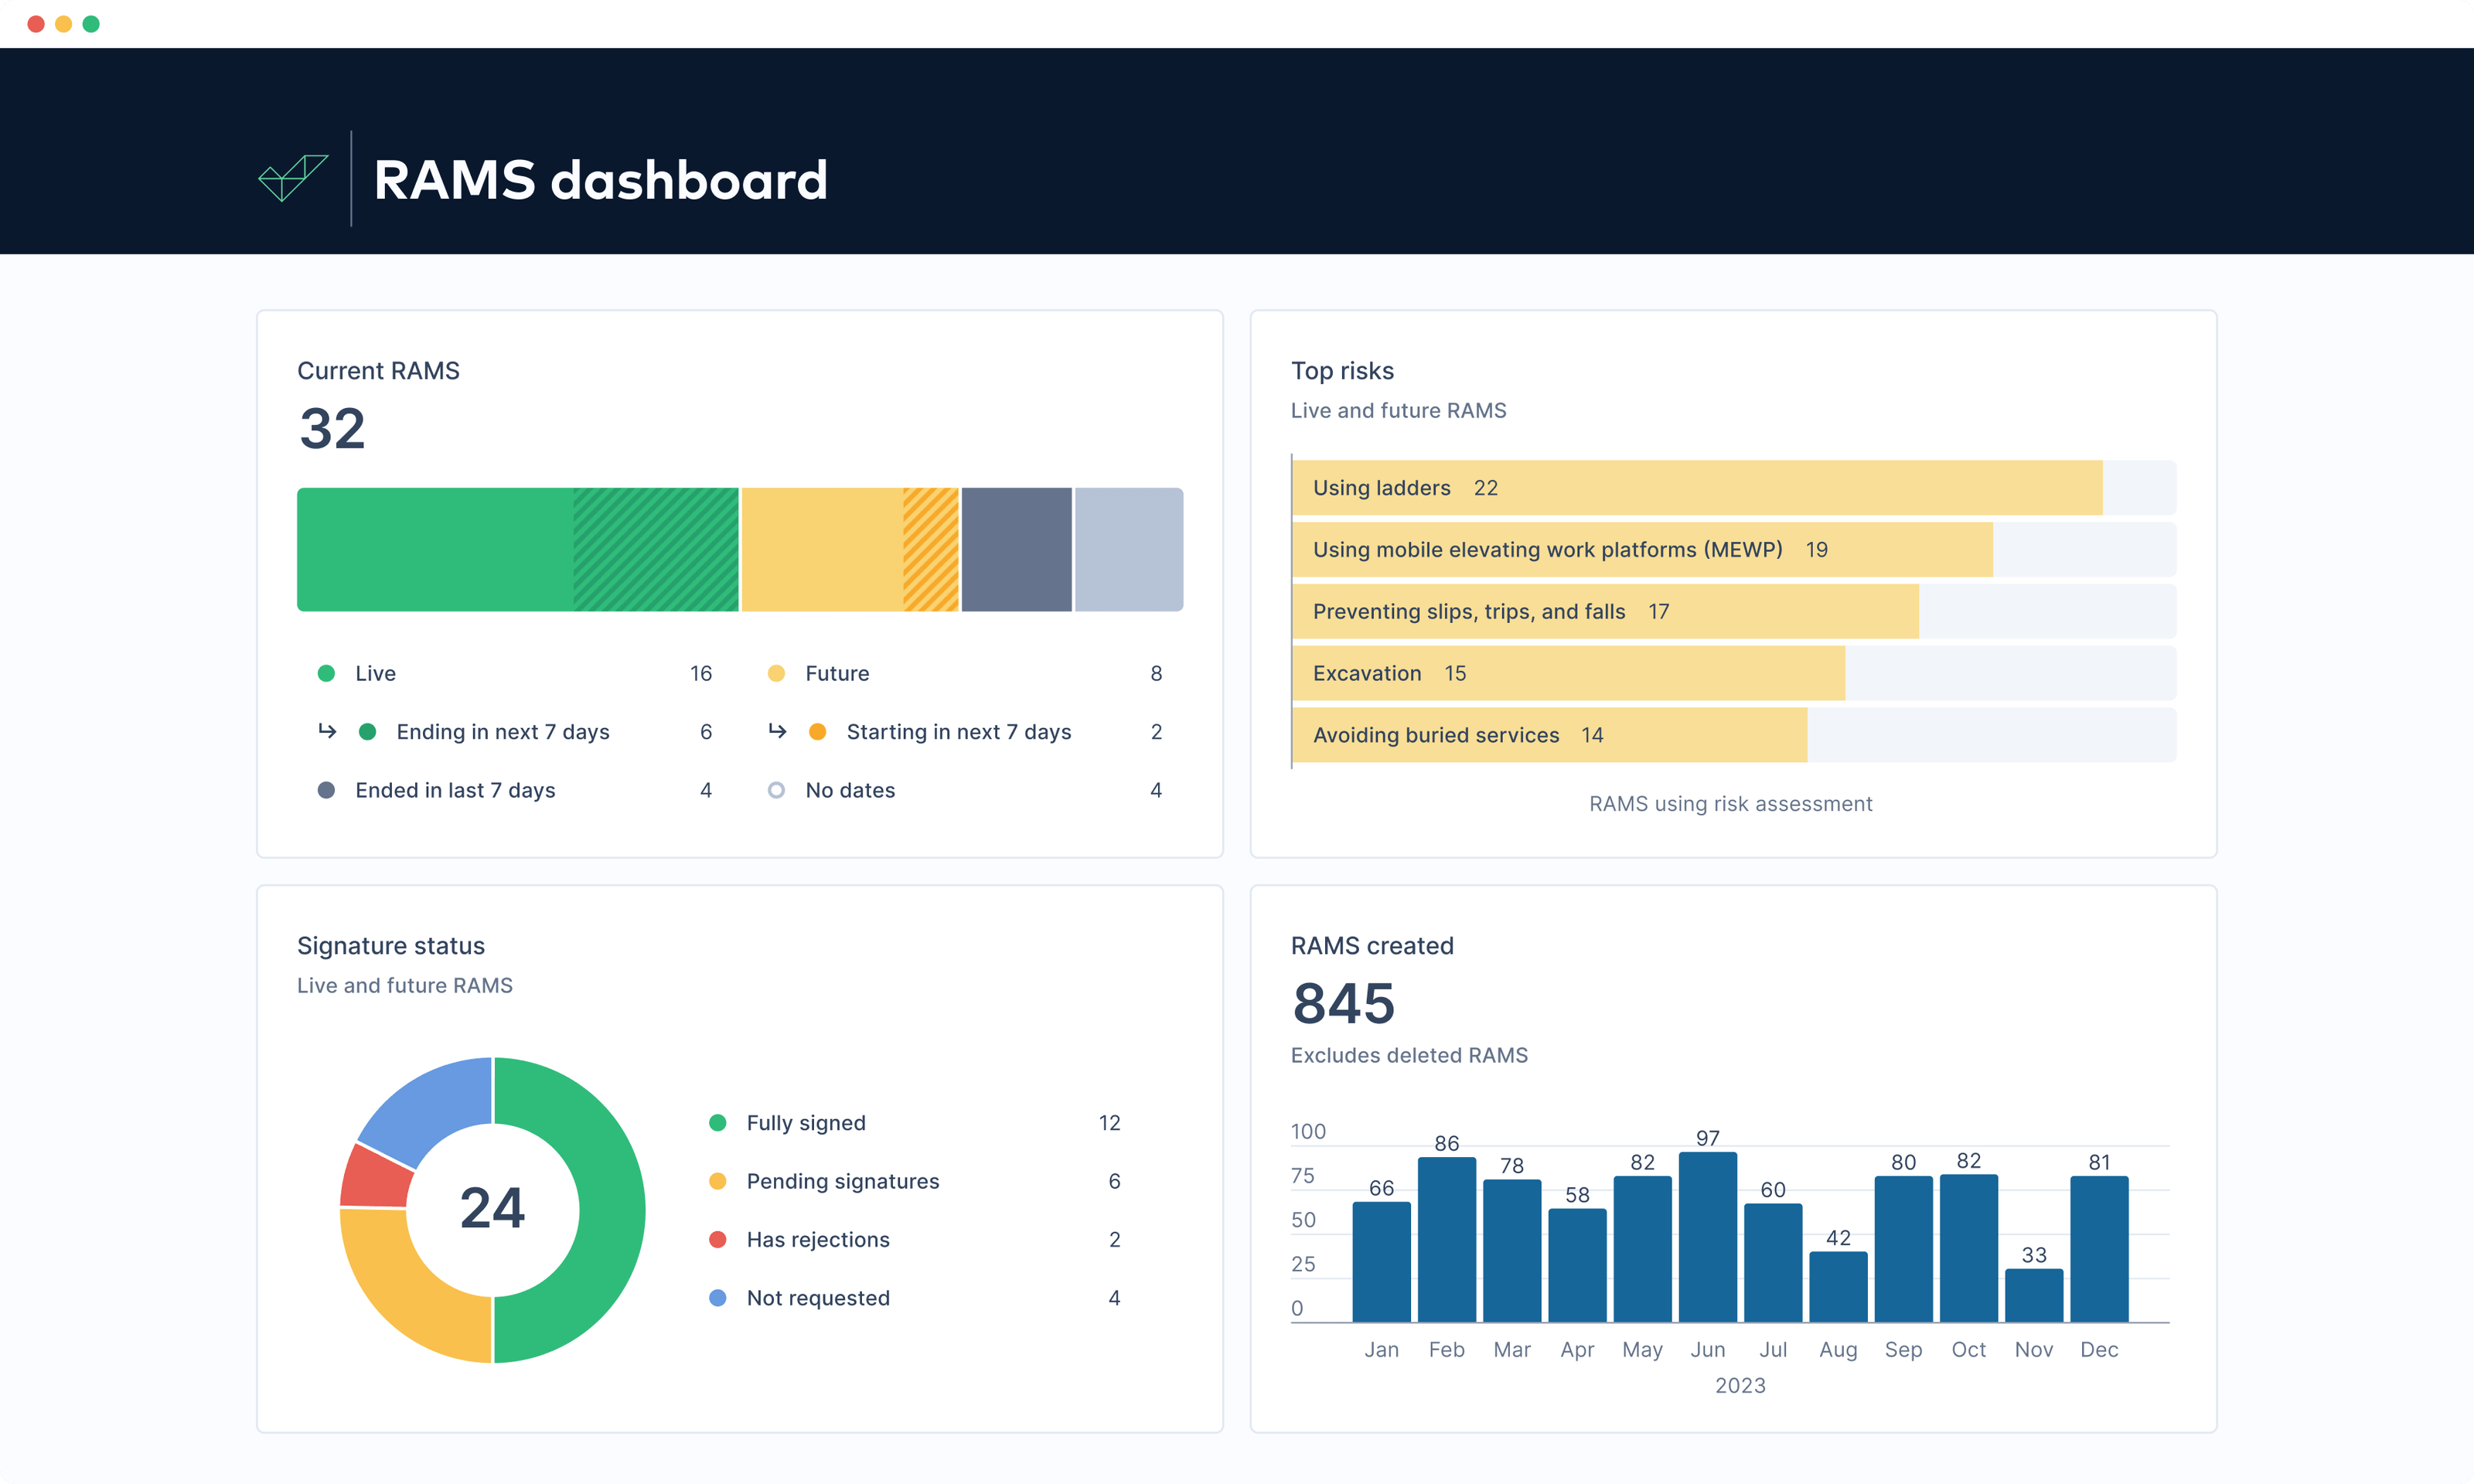Click the yellow Future status dot
The image size is (2474, 1484).
pos(777,673)
